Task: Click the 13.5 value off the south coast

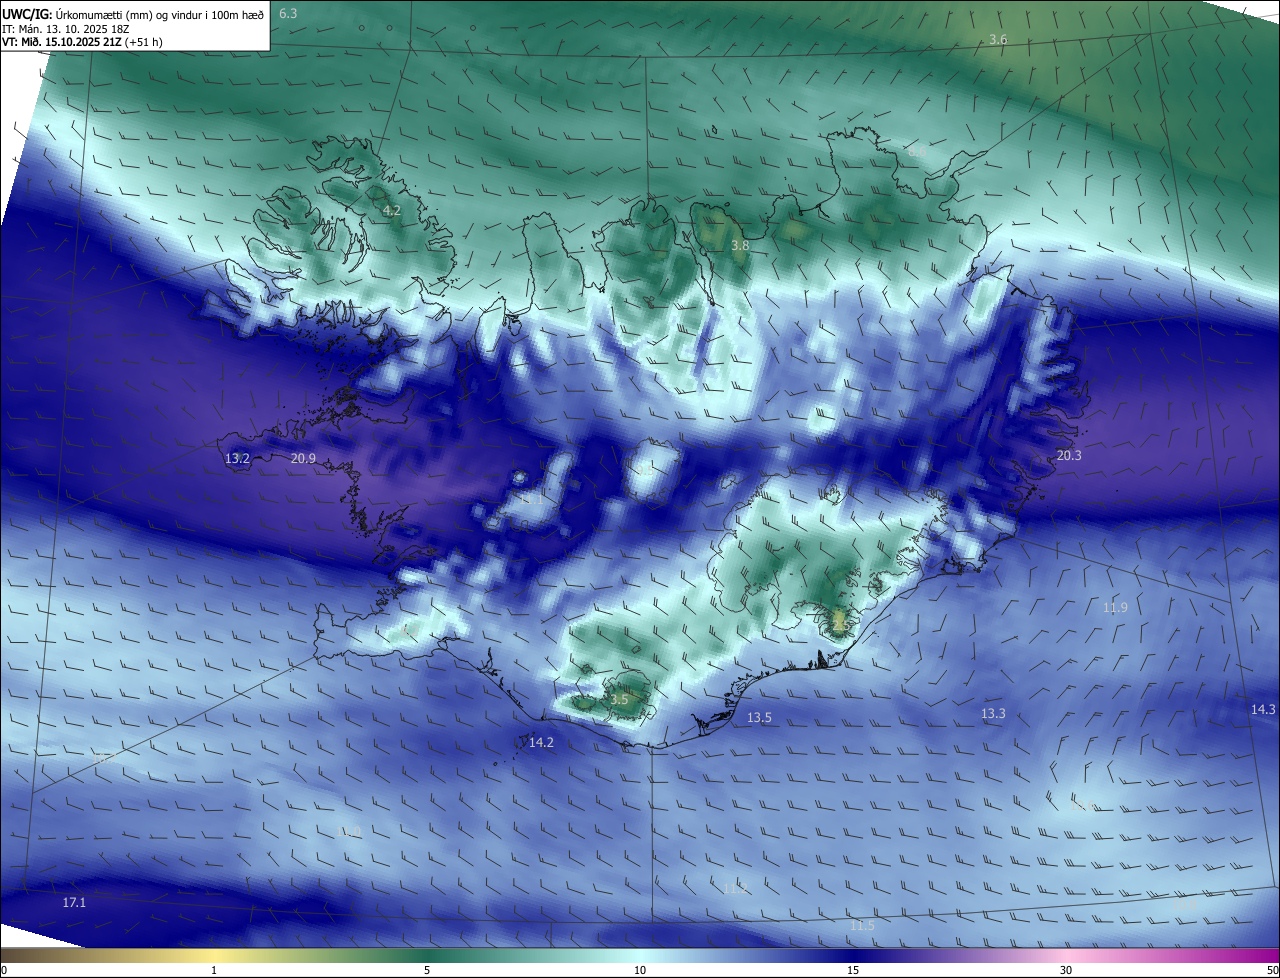Action: pyautogui.click(x=759, y=718)
